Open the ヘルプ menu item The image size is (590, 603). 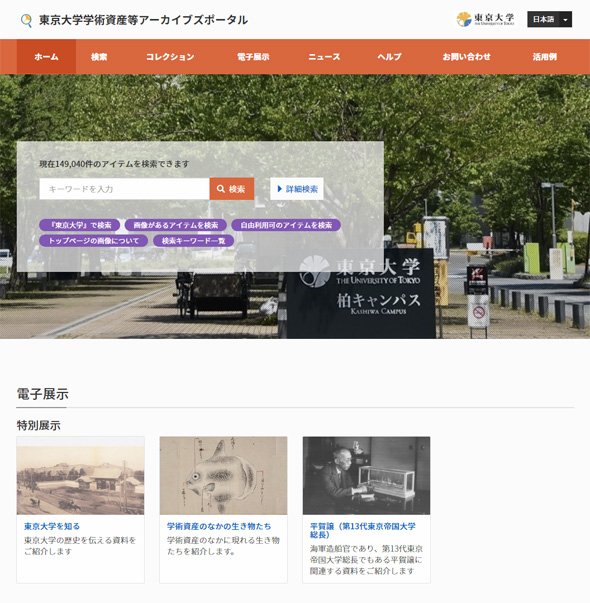389,57
